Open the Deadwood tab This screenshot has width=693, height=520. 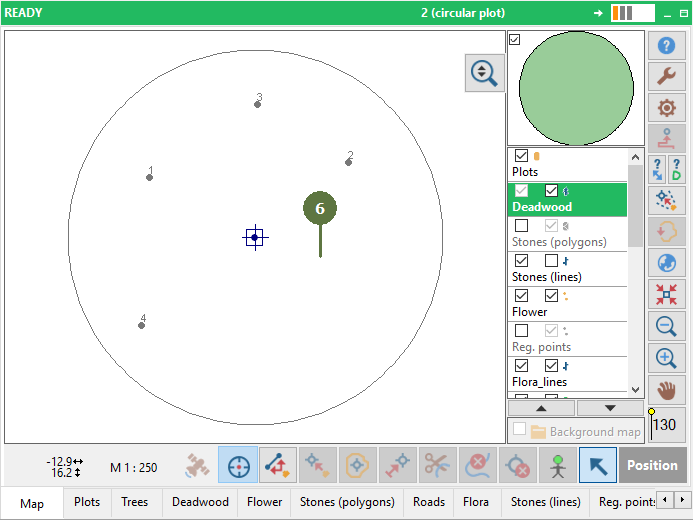[200, 502]
